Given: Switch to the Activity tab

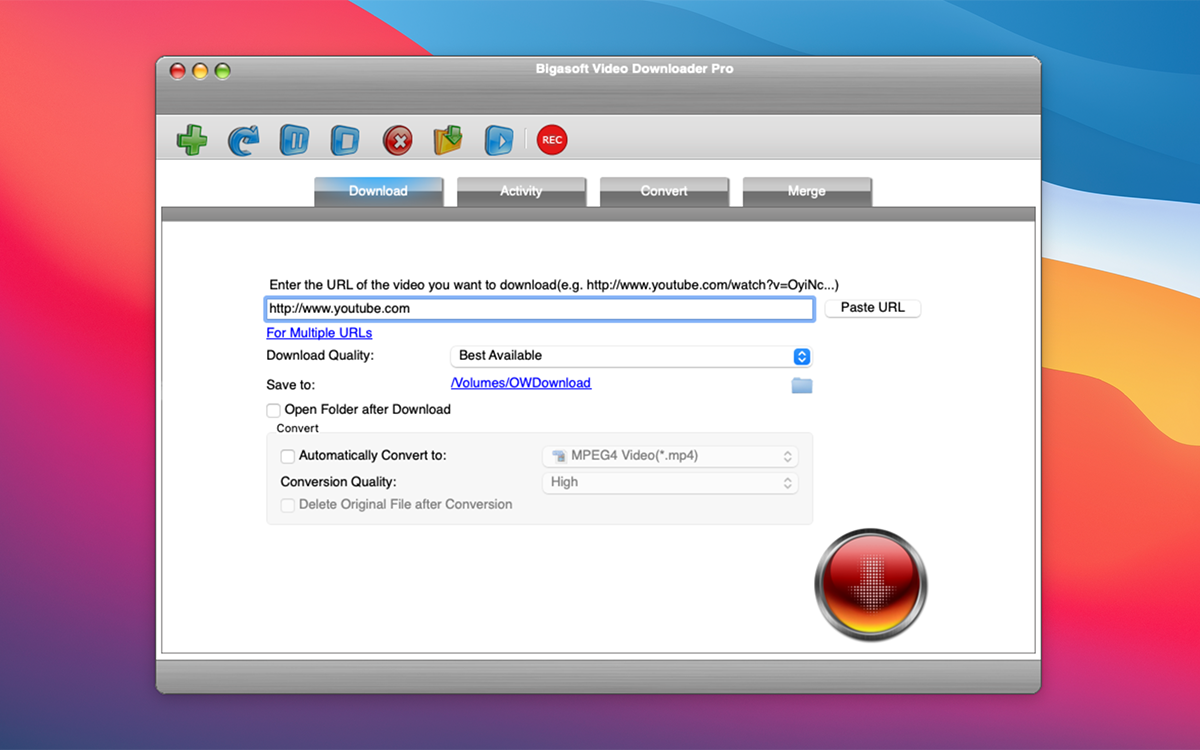Looking at the screenshot, I should click(x=521, y=191).
